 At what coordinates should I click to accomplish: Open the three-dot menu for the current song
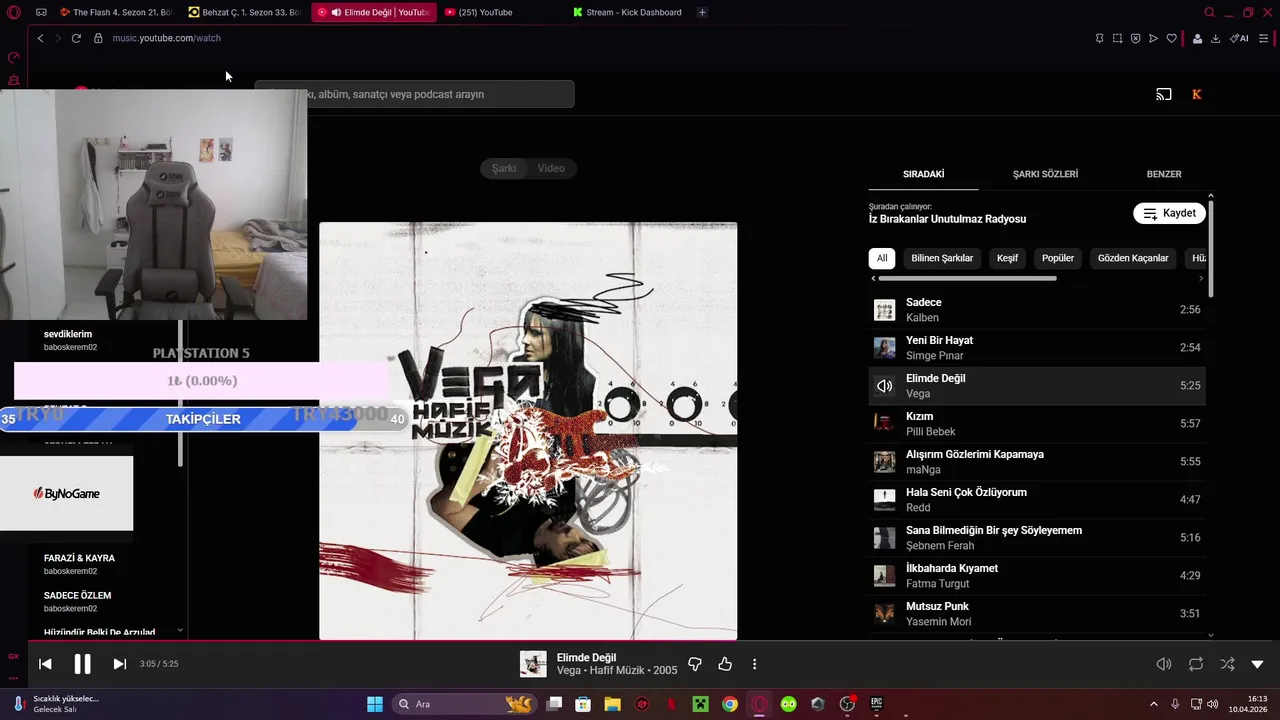[754, 664]
